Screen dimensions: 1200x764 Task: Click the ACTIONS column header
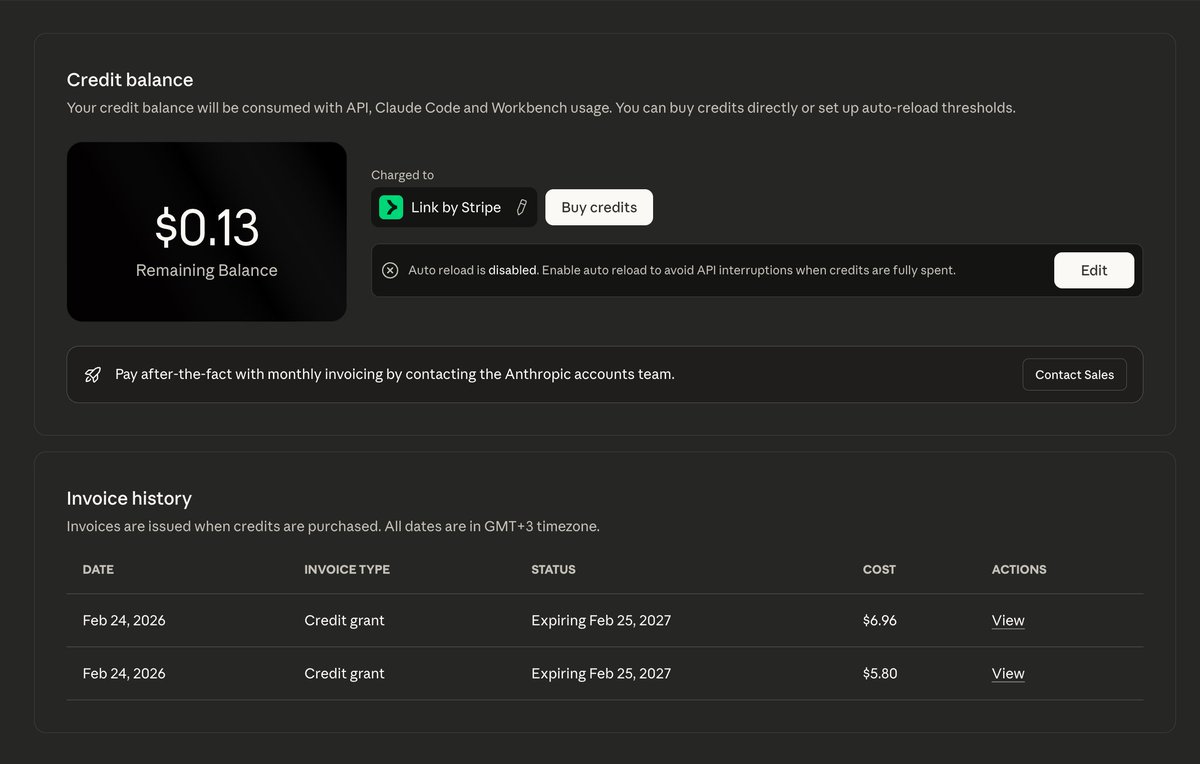[x=1019, y=569]
